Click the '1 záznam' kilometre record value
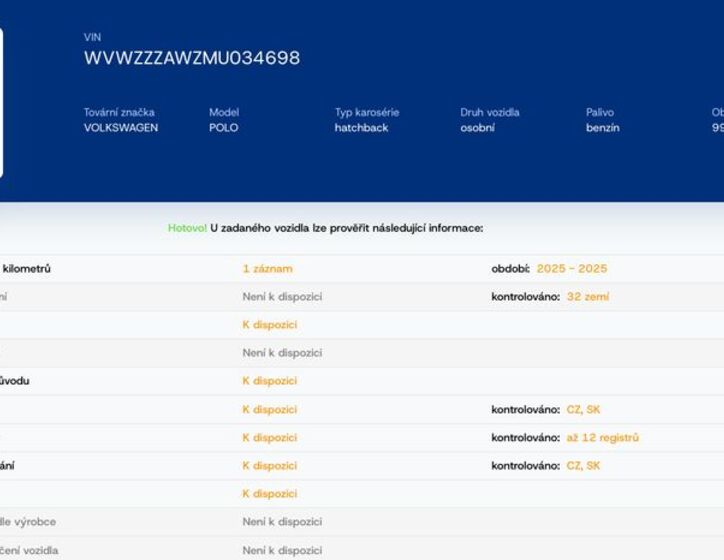Image resolution: width=724 pixels, height=560 pixels. 267,269
